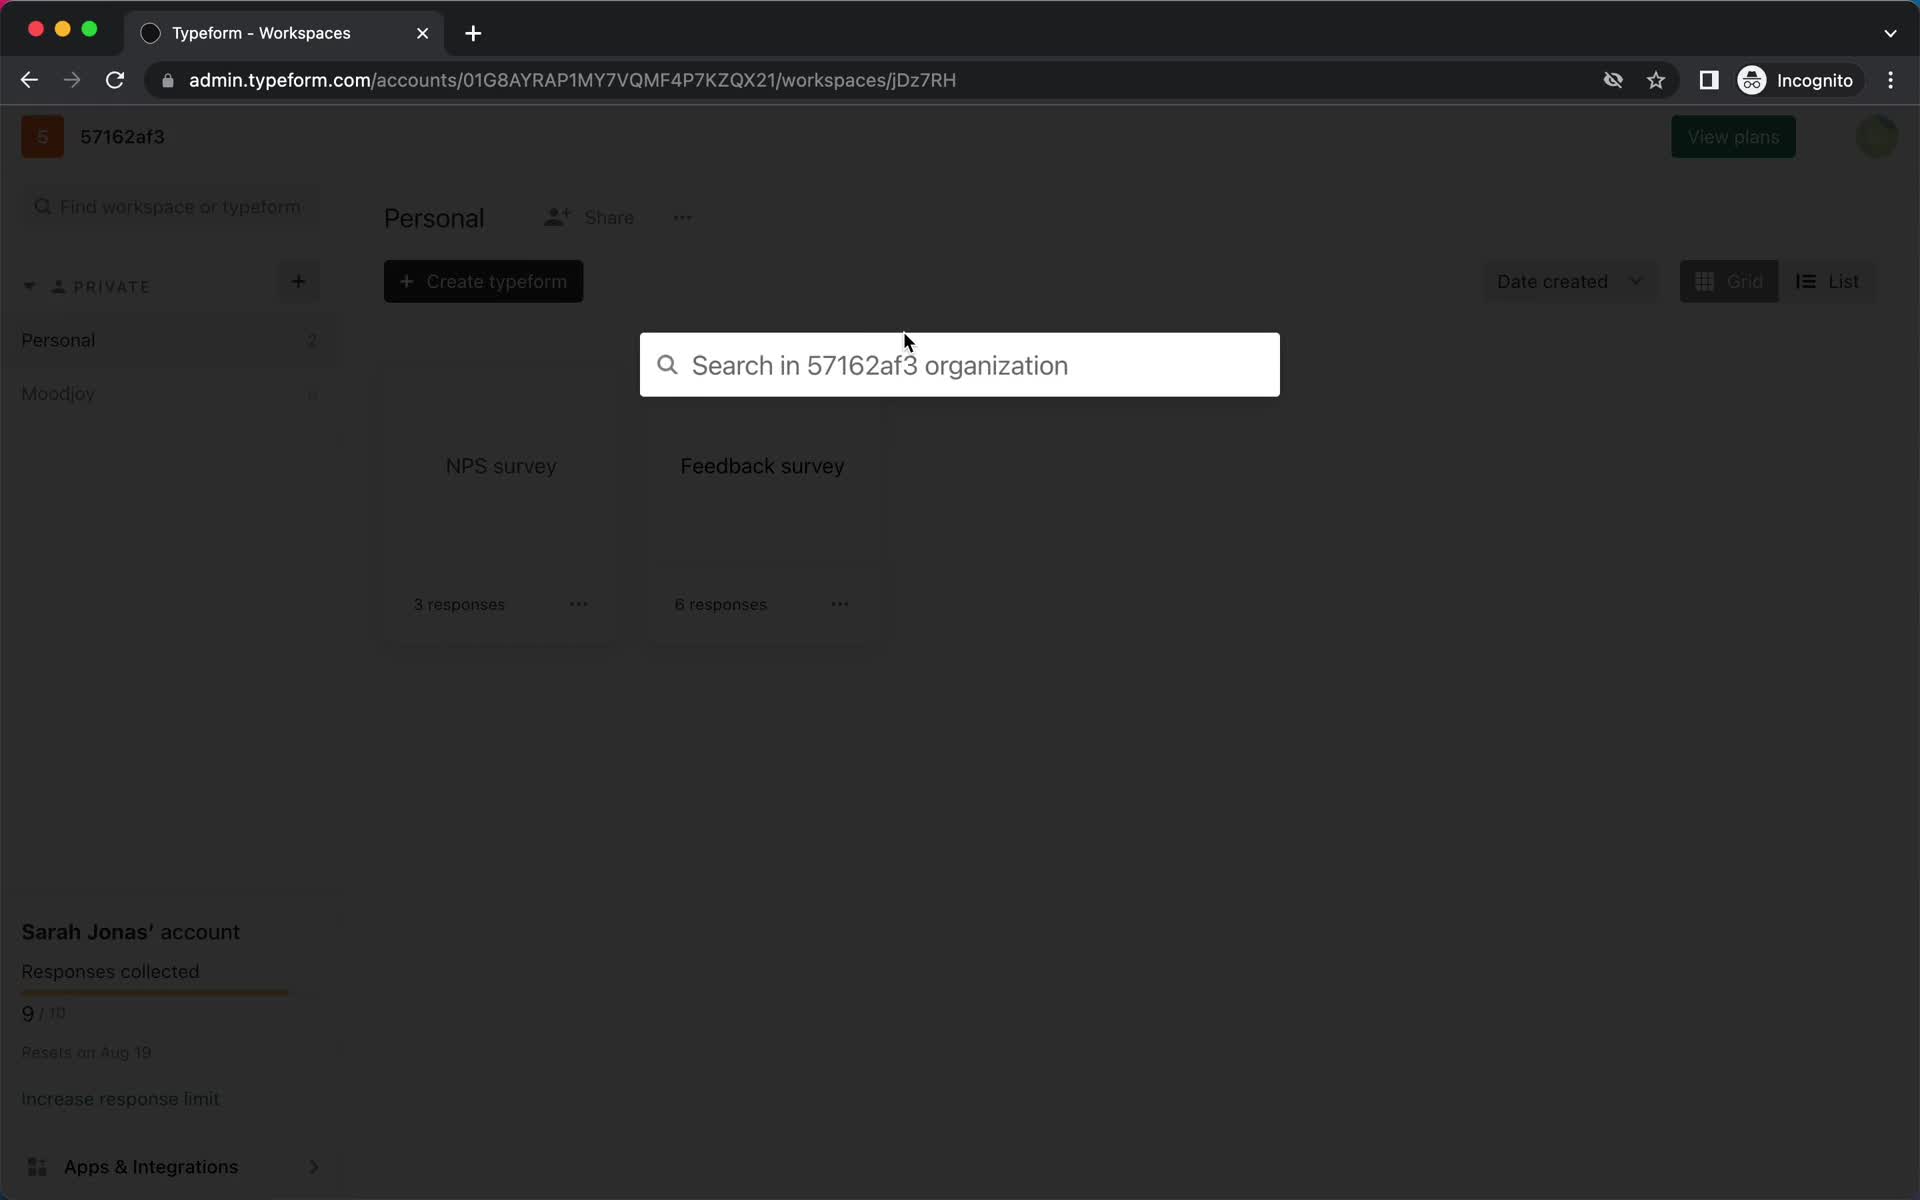Click the NPS survey options ellipsis icon
This screenshot has width=1920, height=1200.
579,603
